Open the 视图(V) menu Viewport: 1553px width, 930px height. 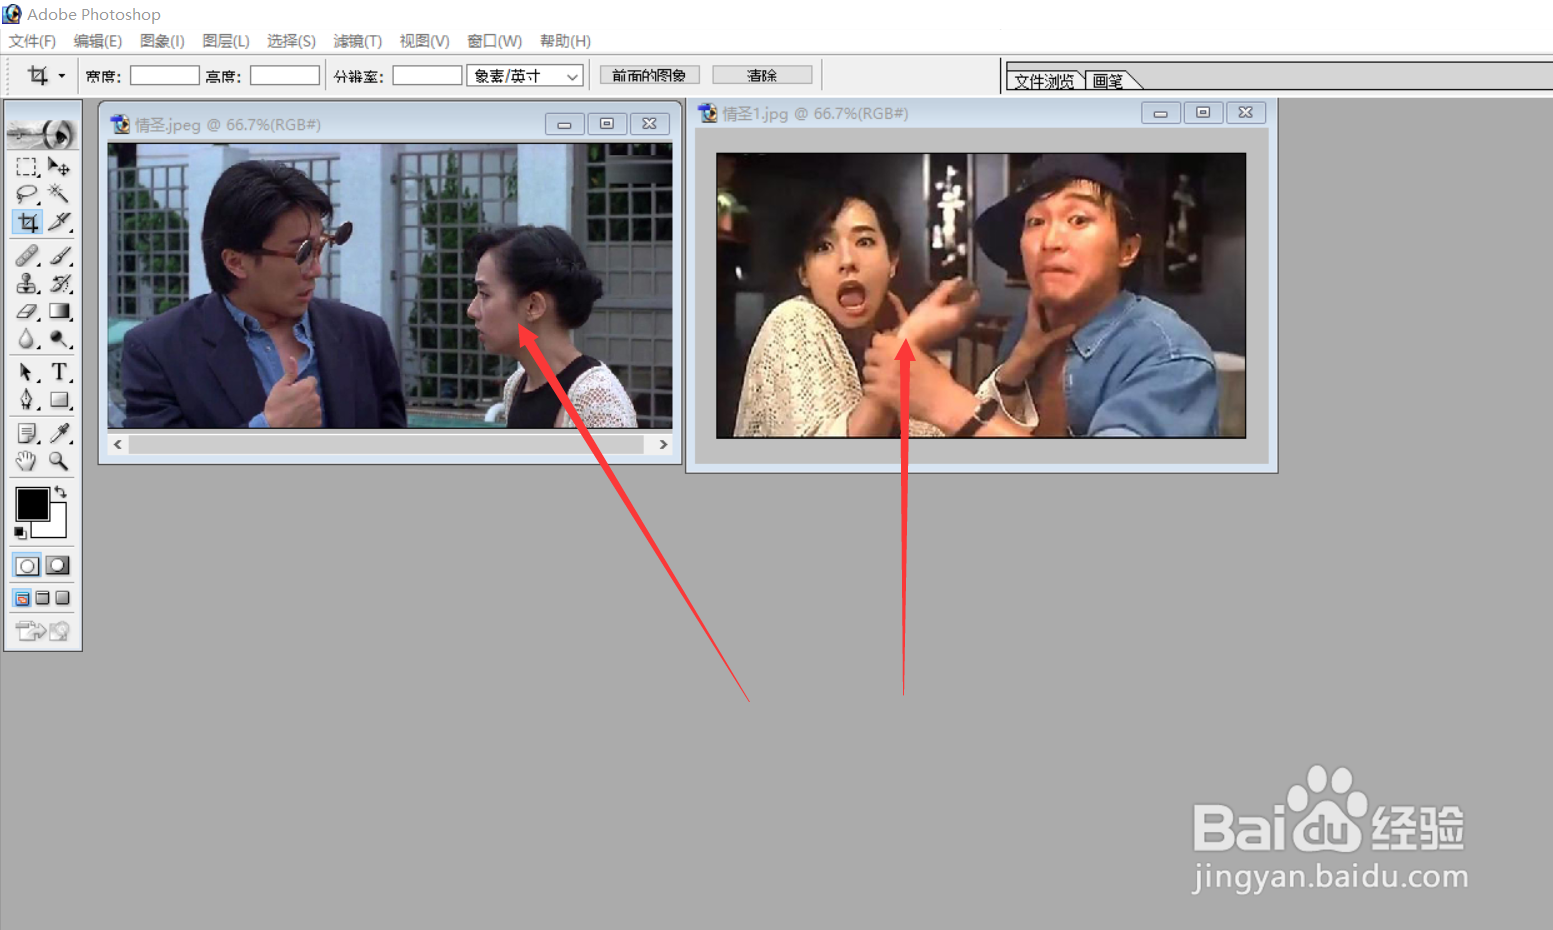(424, 41)
